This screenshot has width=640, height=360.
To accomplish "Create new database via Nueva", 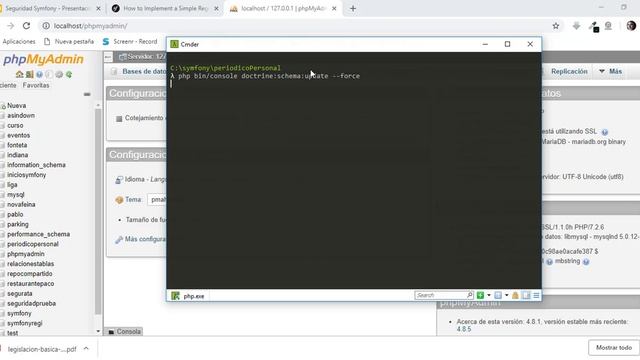I will 16,106.
